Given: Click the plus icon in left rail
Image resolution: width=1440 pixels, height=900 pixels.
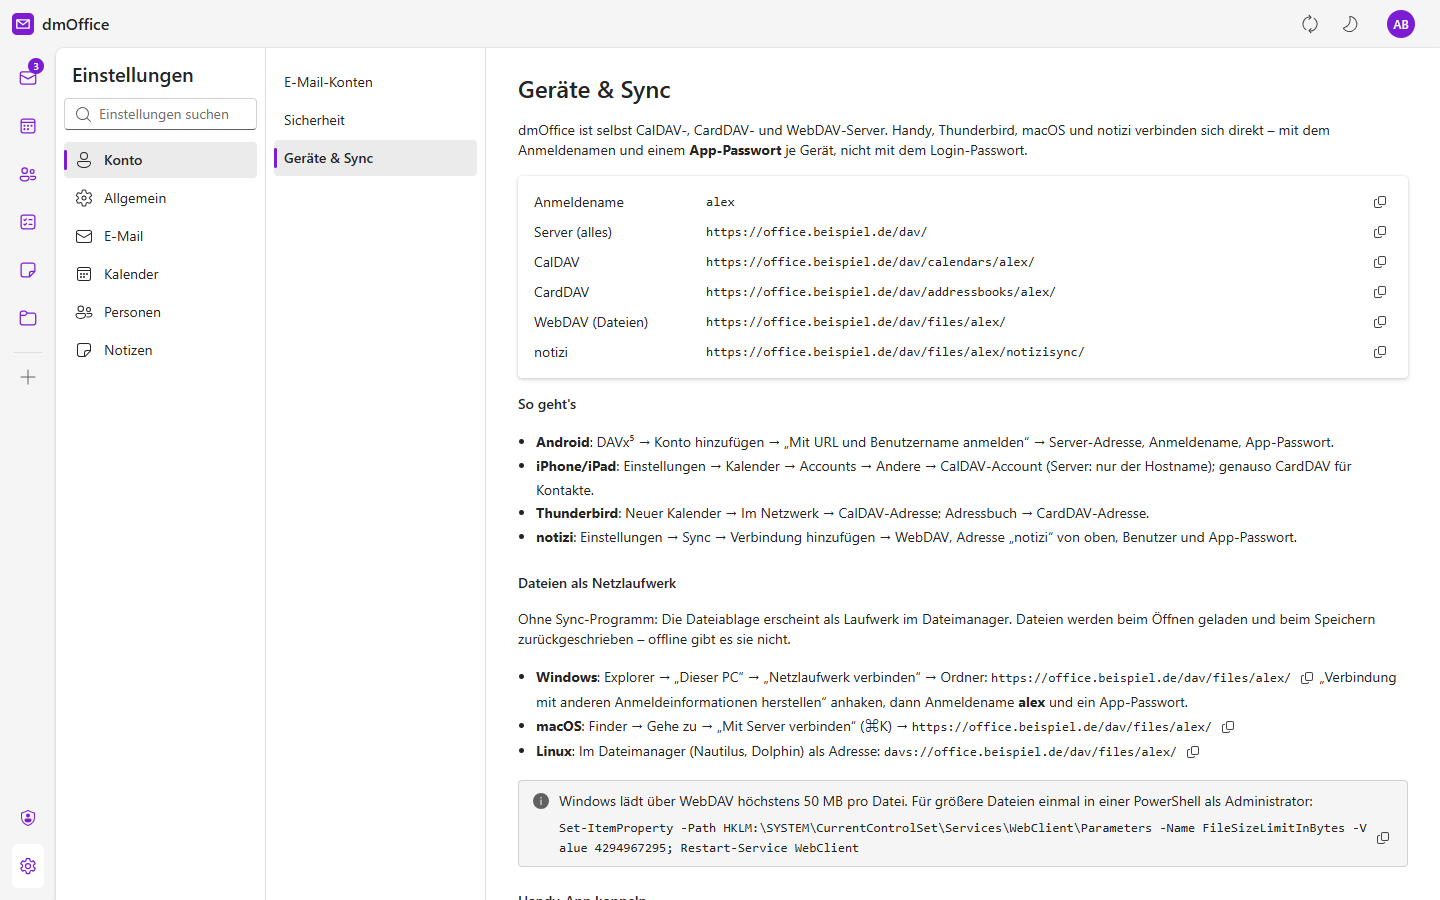Looking at the screenshot, I should pyautogui.click(x=28, y=377).
